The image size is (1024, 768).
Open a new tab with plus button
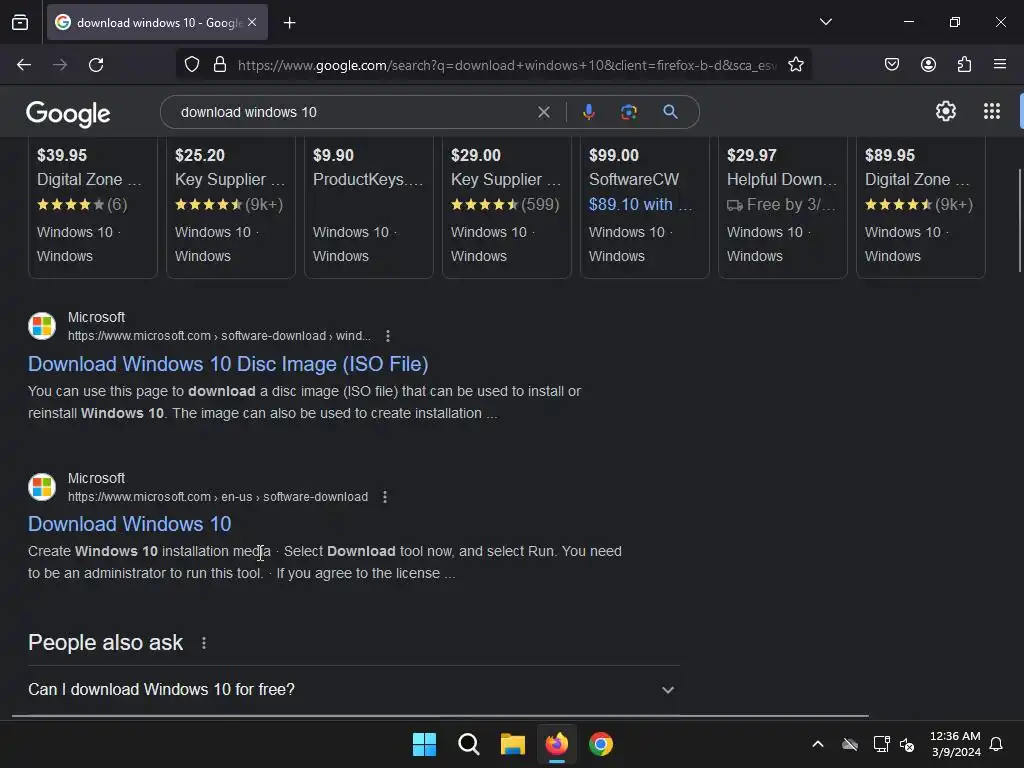pyautogui.click(x=289, y=23)
